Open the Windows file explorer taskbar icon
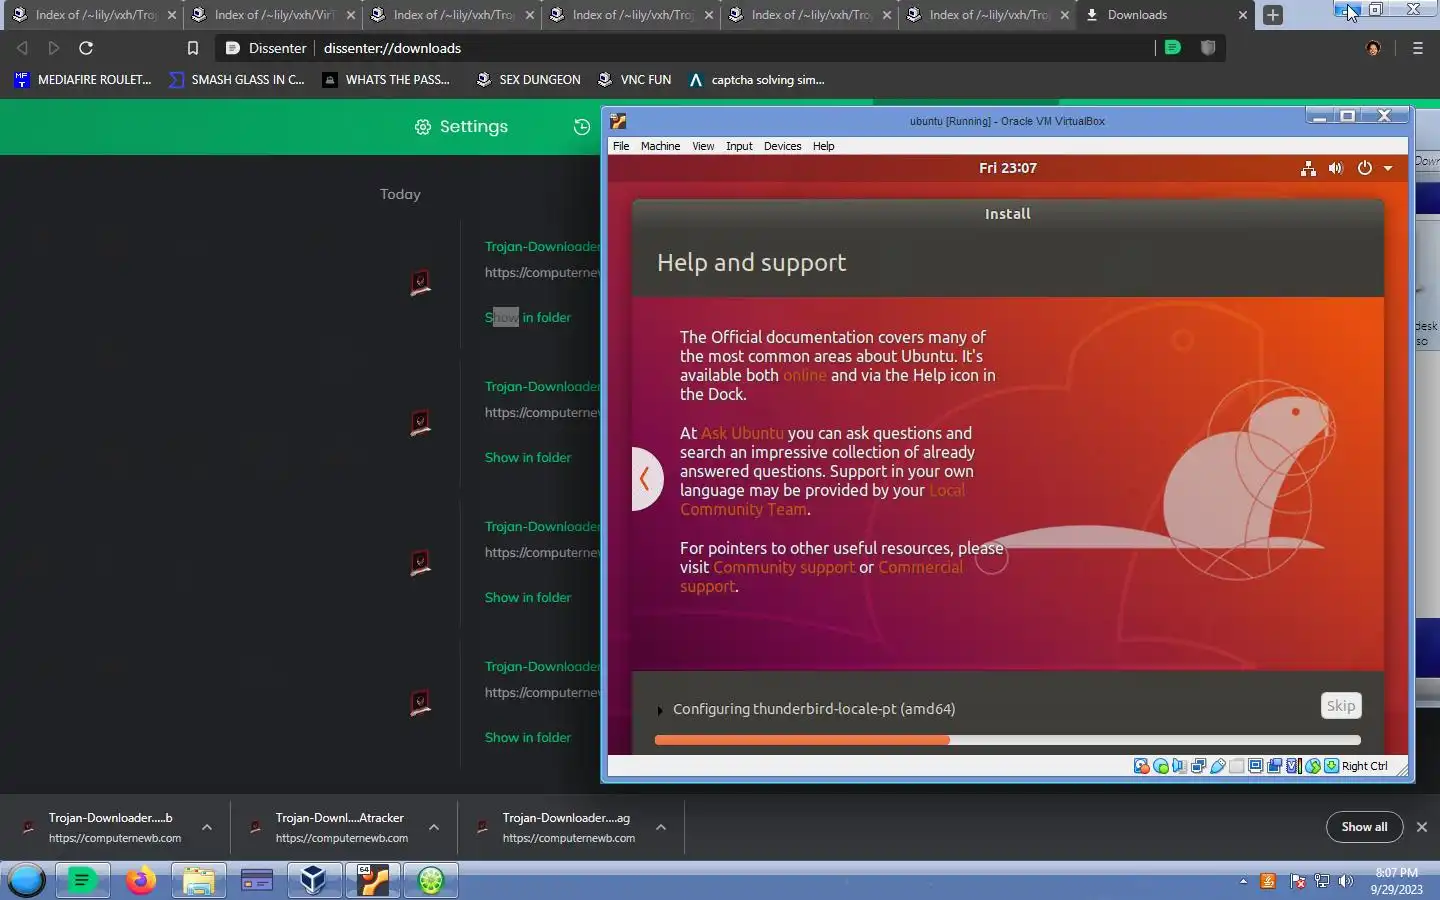The height and width of the screenshot is (900, 1440). (x=199, y=880)
